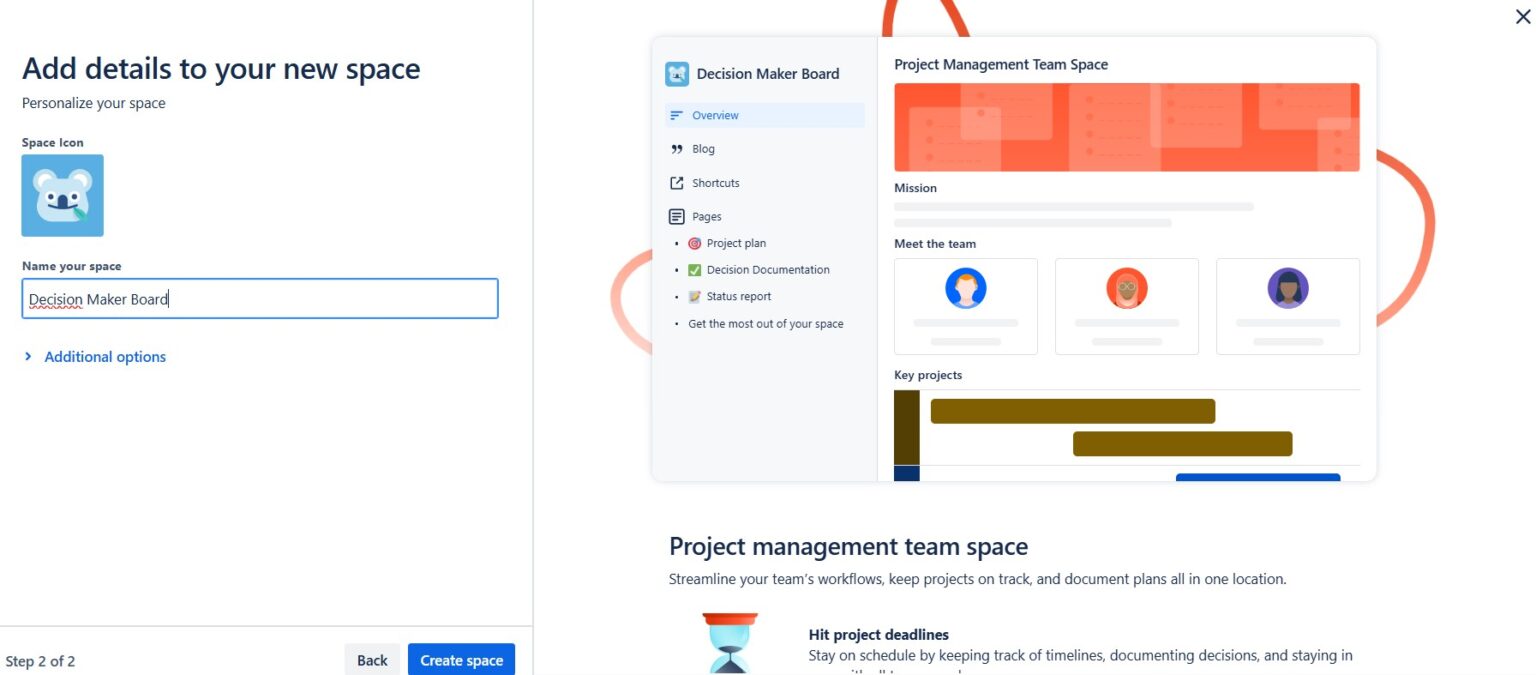Expand Additional options
The width and height of the screenshot is (1536, 675).
pyautogui.click(x=95, y=357)
